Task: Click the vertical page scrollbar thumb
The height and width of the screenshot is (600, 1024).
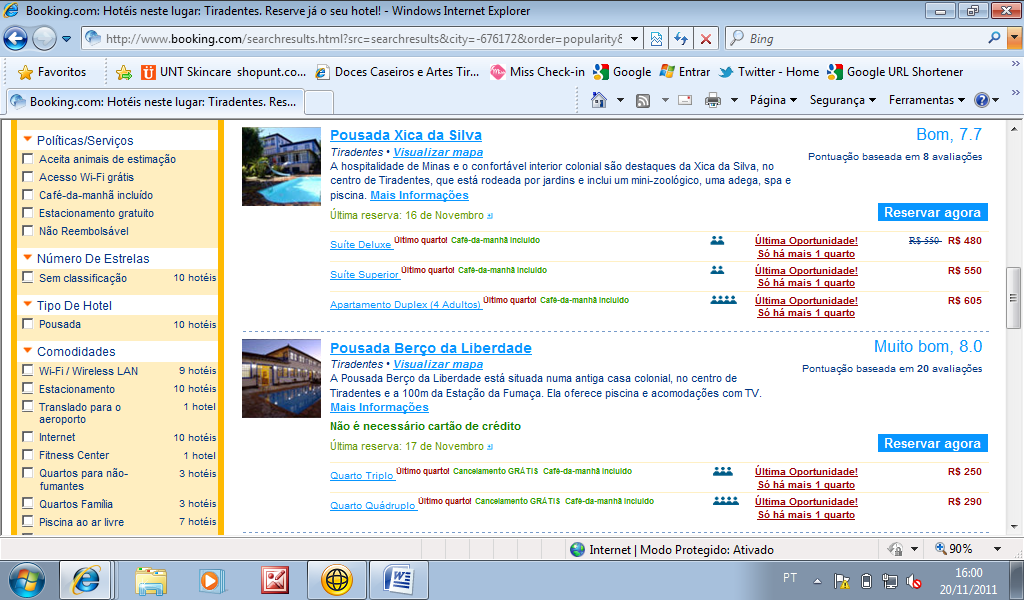Action: pos(1014,297)
